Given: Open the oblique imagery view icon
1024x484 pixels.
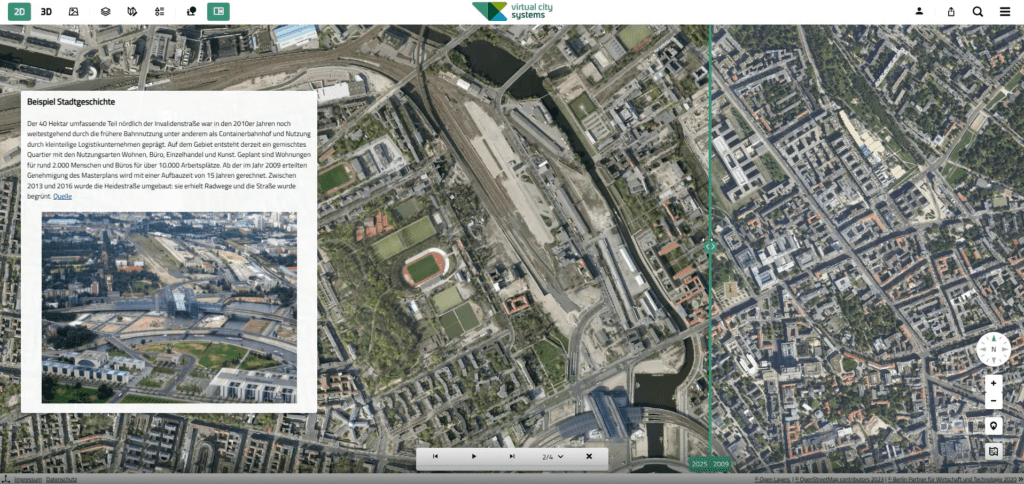Looking at the screenshot, I should [74, 12].
